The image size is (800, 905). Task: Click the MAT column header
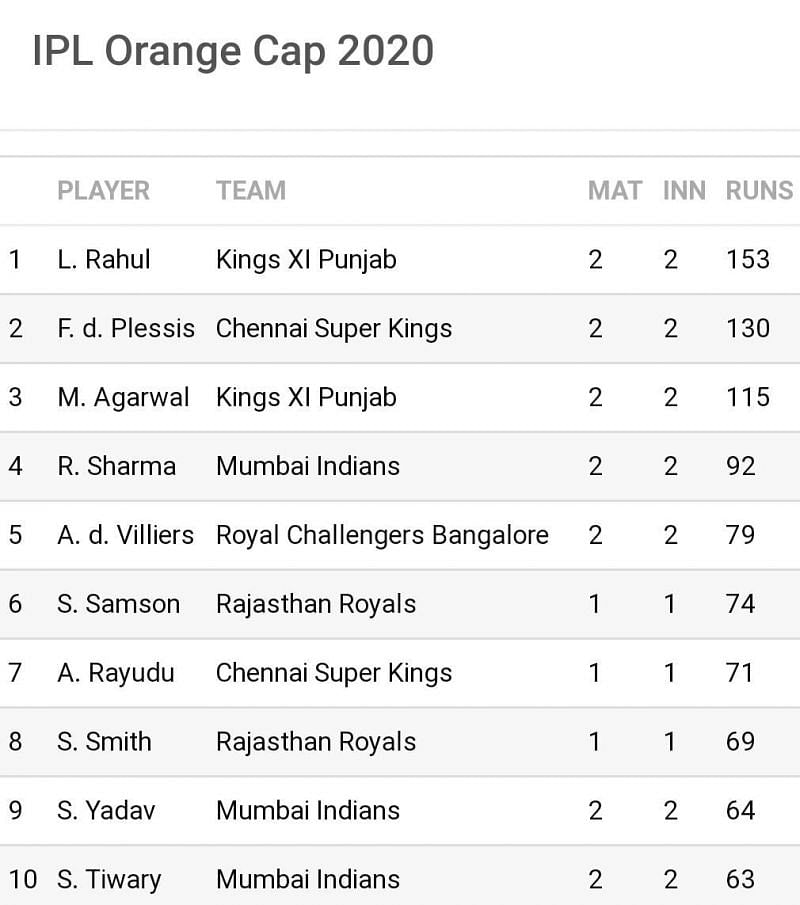coord(614,190)
